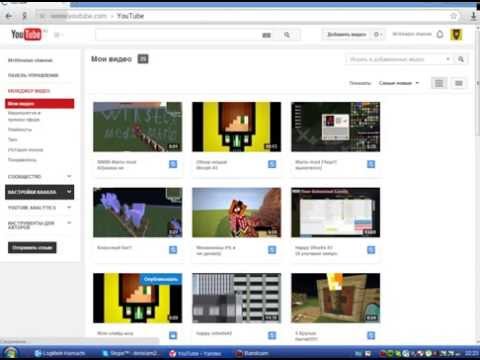
Task: Click the YouTube logo
Action: [26, 34]
